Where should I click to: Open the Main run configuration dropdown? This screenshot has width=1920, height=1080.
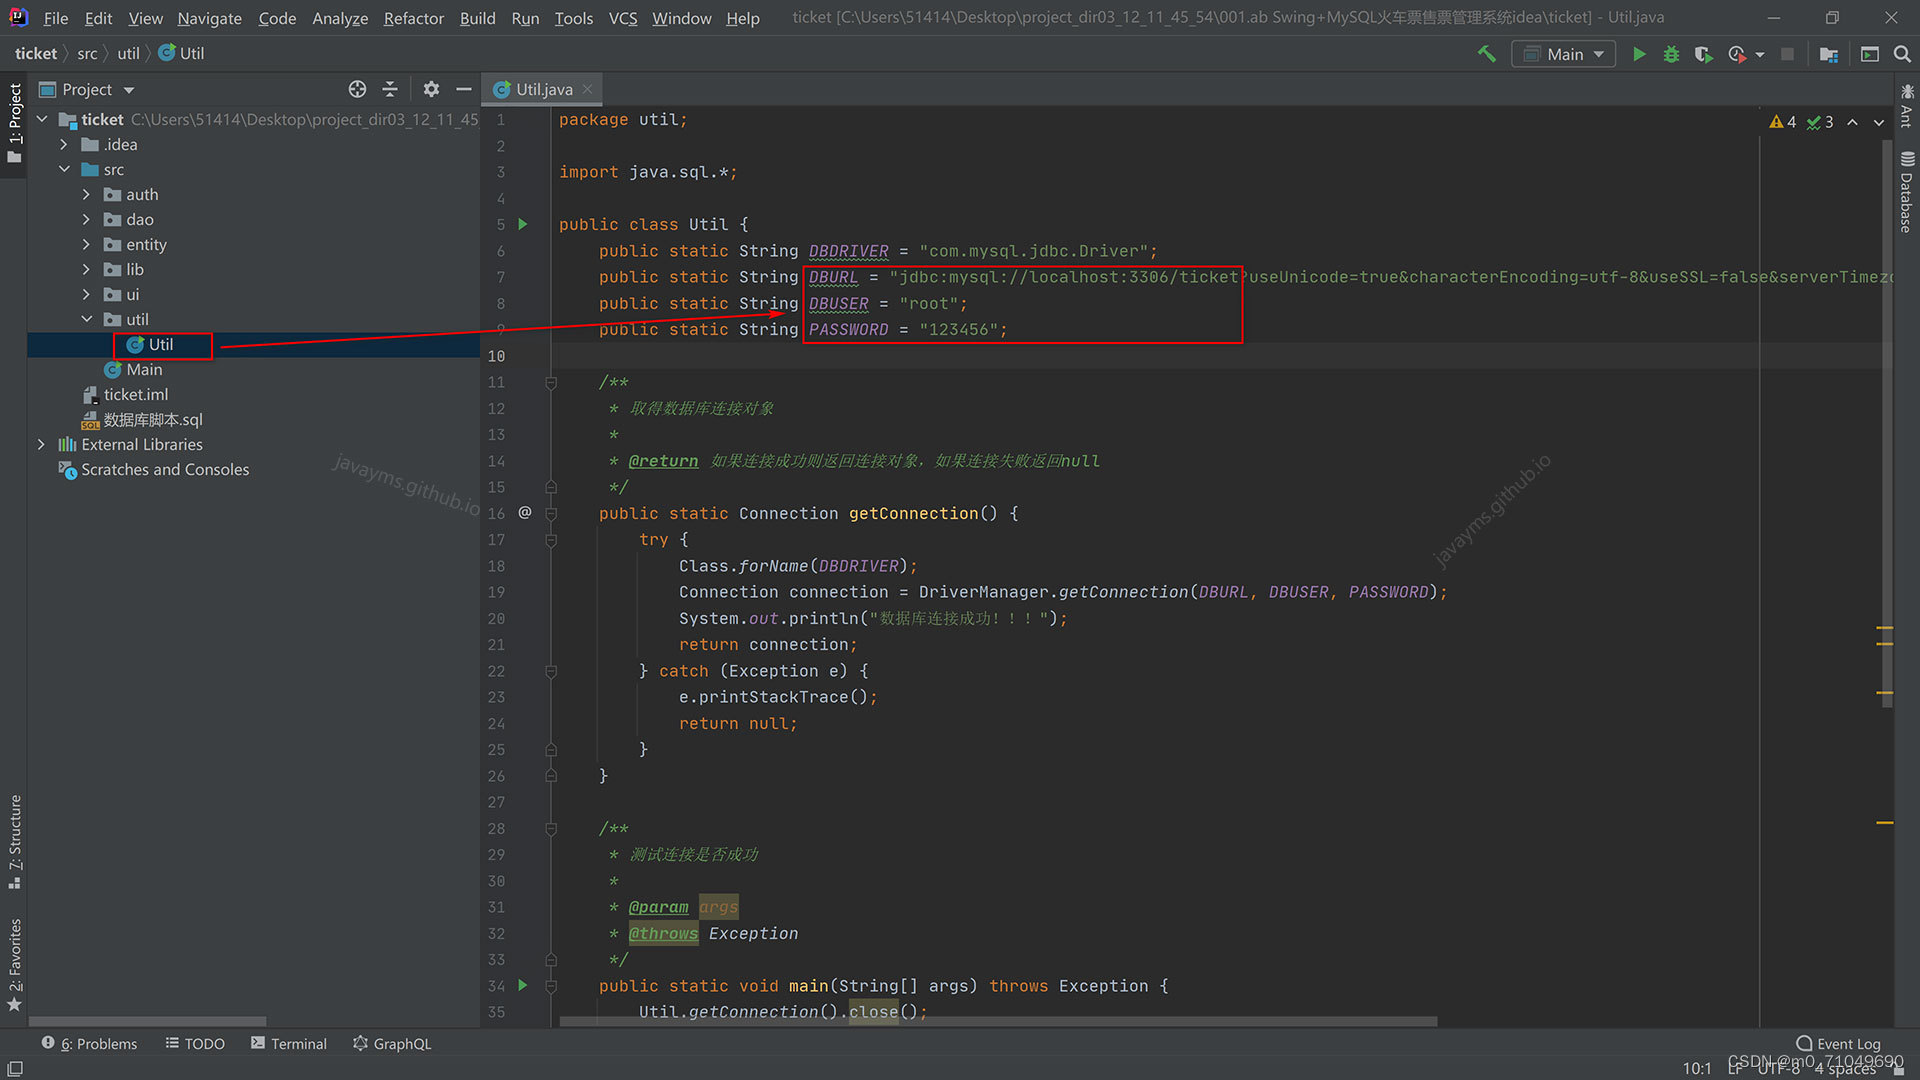pyautogui.click(x=1565, y=54)
